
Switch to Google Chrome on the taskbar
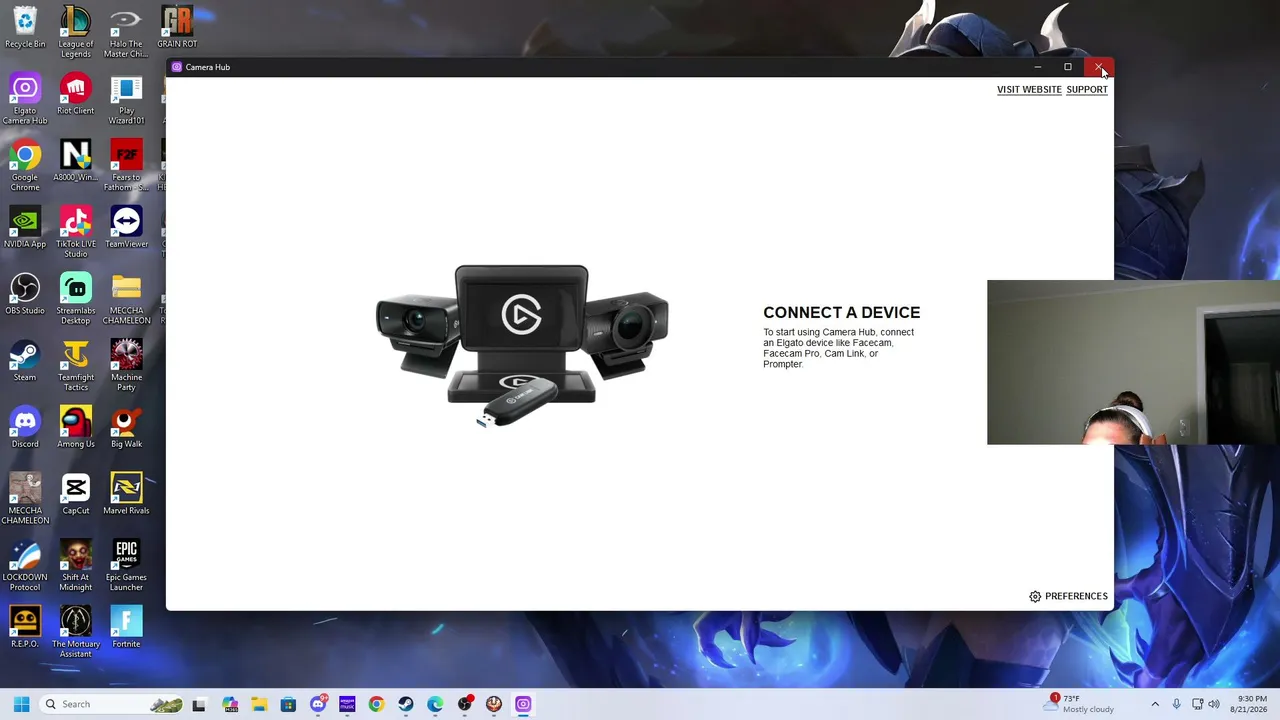pos(376,704)
